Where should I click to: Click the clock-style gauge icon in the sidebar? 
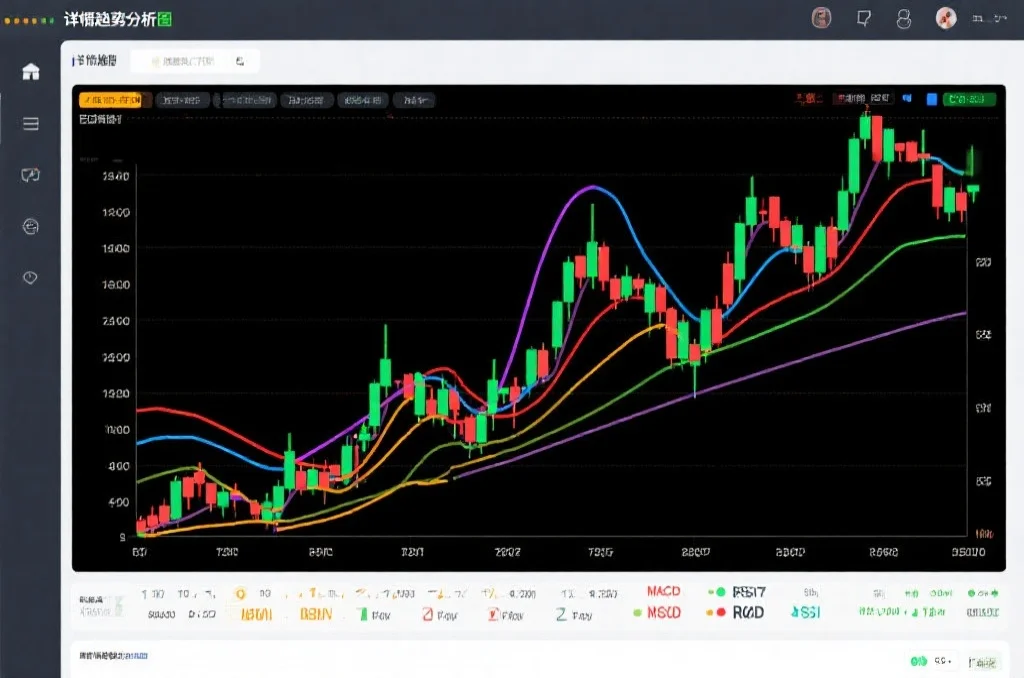(30, 227)
